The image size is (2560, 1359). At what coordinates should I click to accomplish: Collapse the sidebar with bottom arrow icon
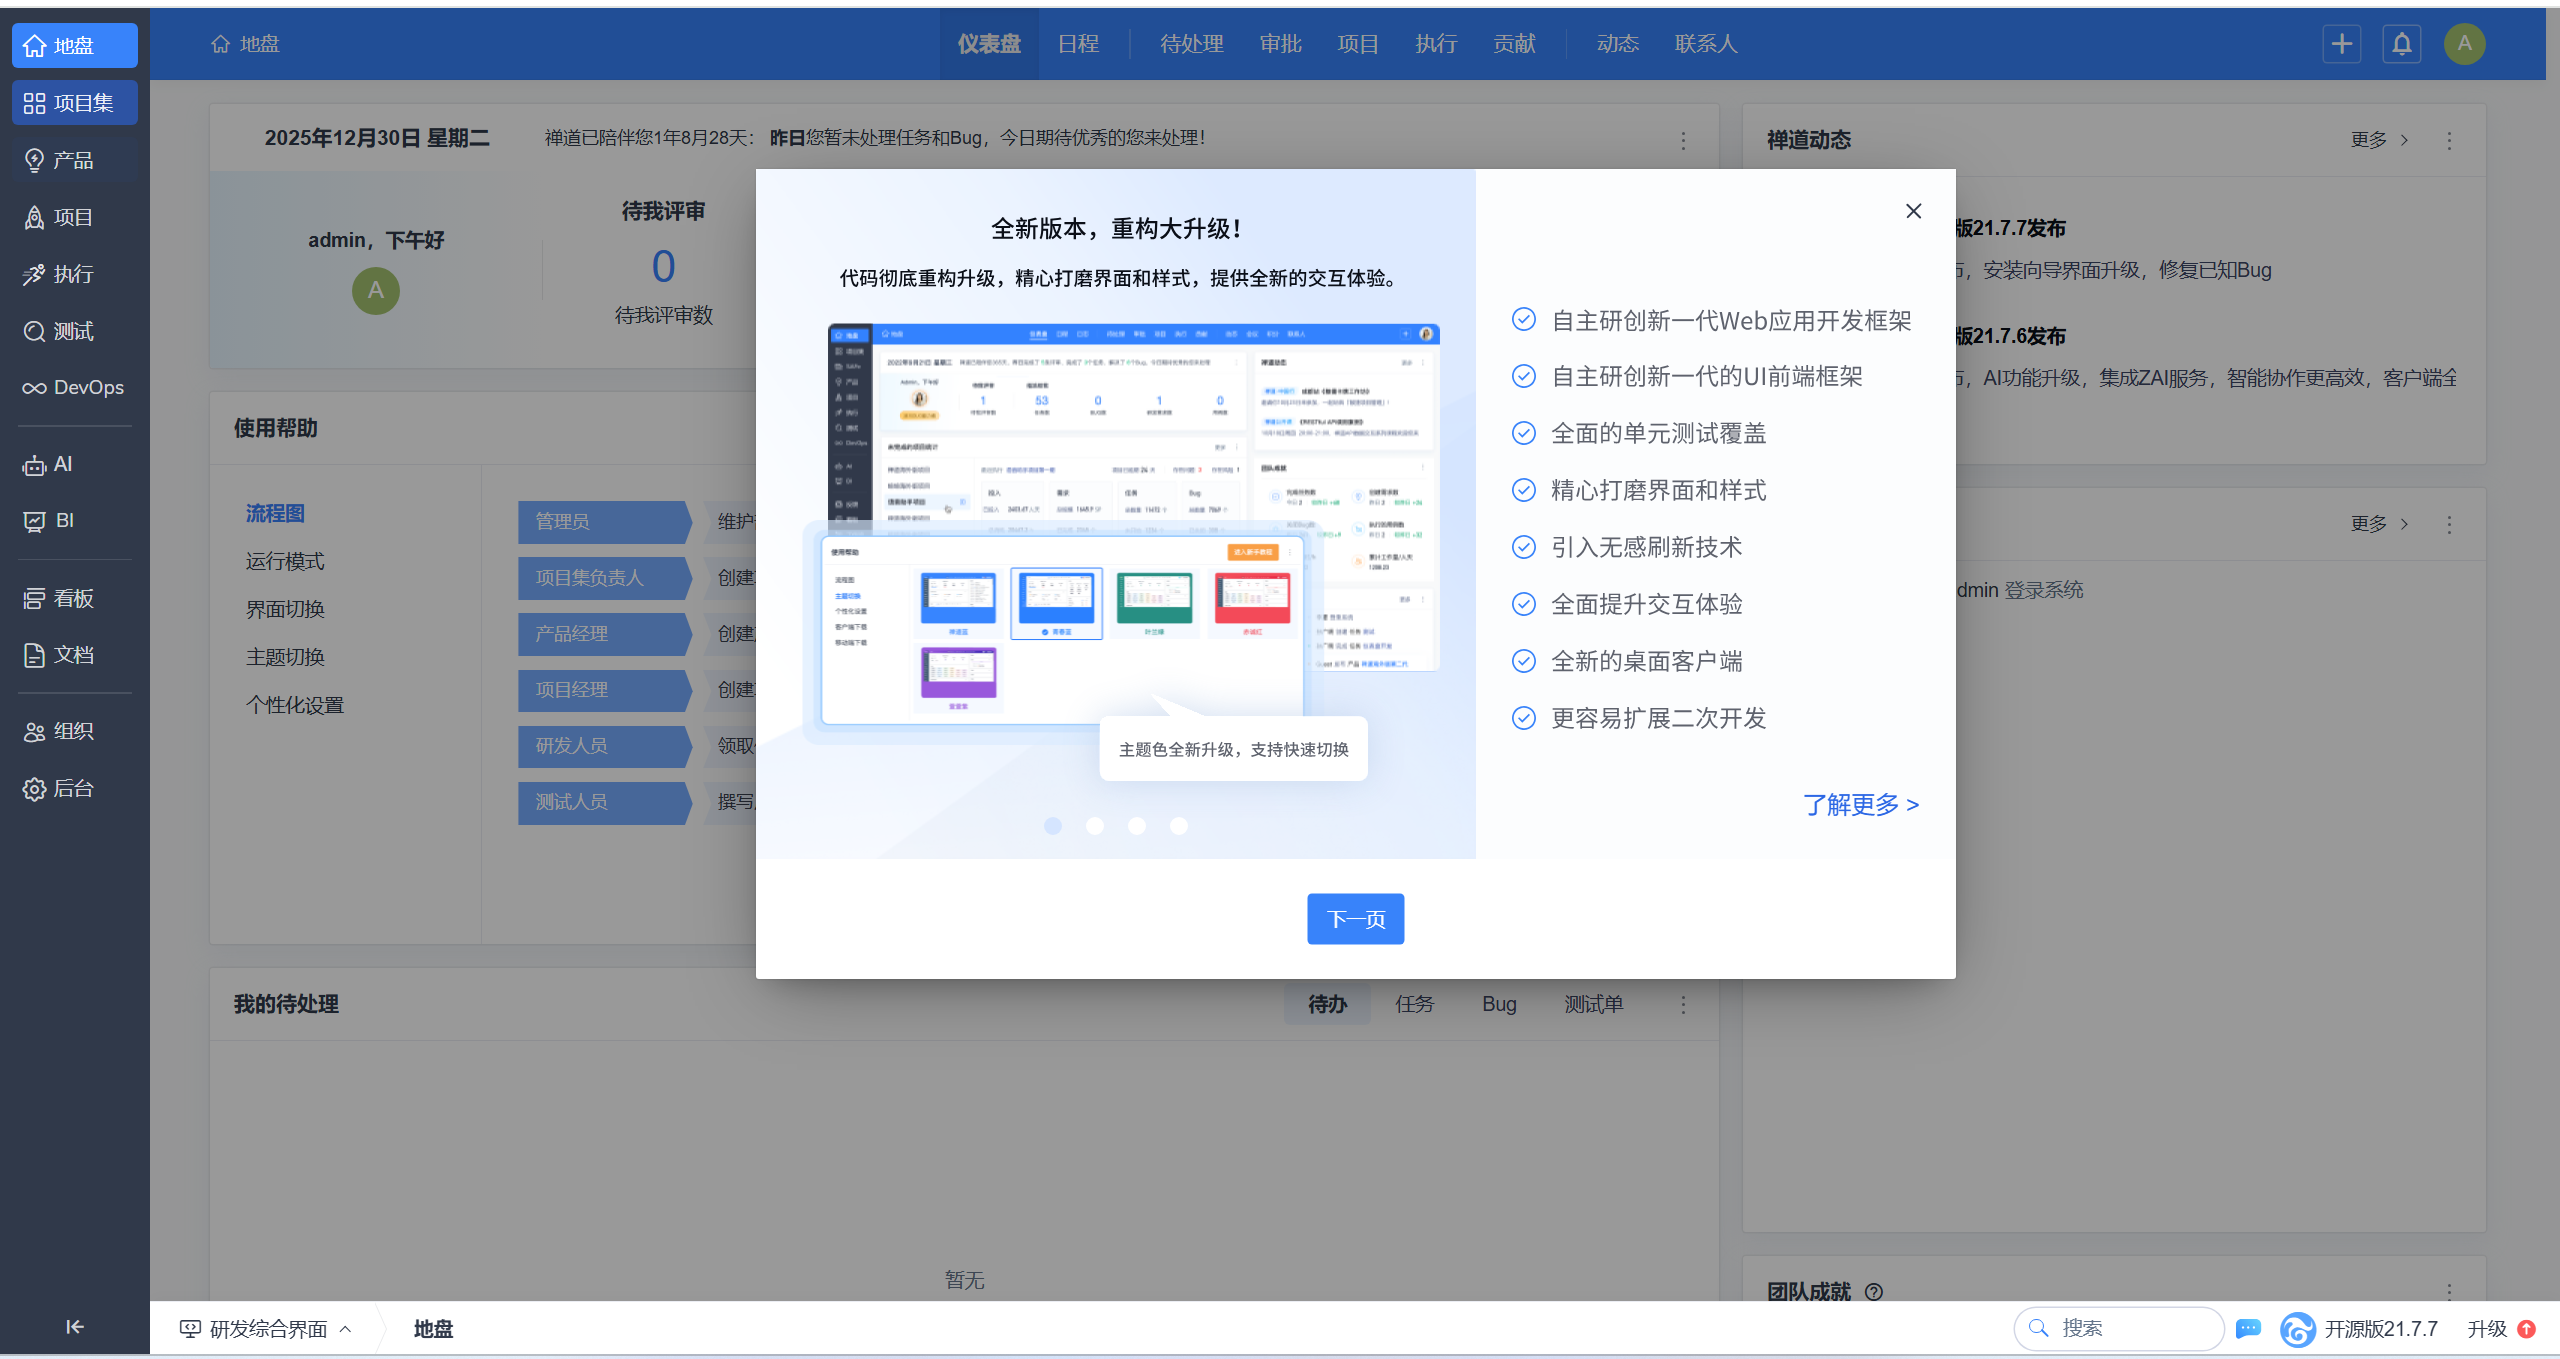[74, 1327]
